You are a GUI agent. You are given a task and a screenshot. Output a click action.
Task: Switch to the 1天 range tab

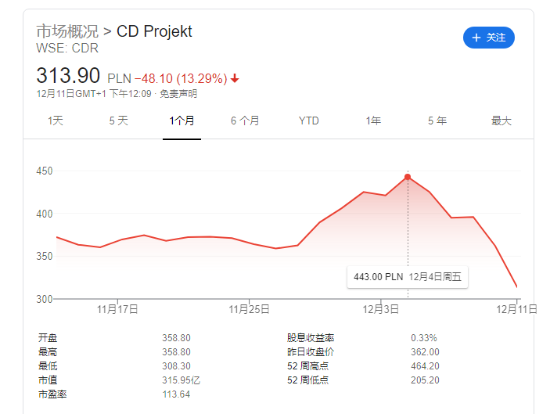click(55, 121)
